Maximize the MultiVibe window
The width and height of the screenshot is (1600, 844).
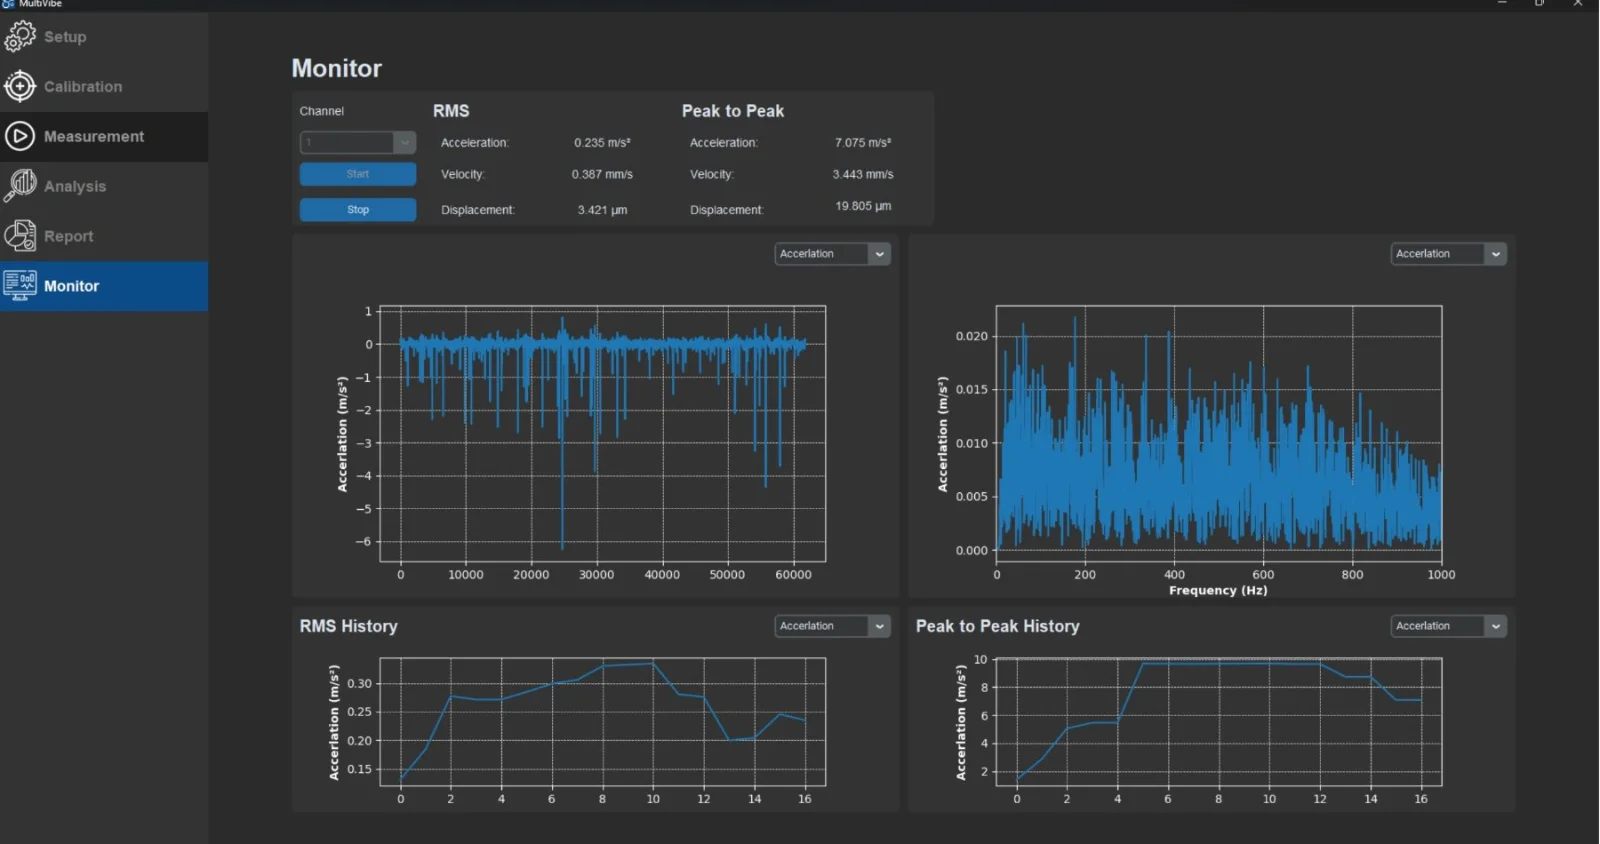coord(1540,4)
